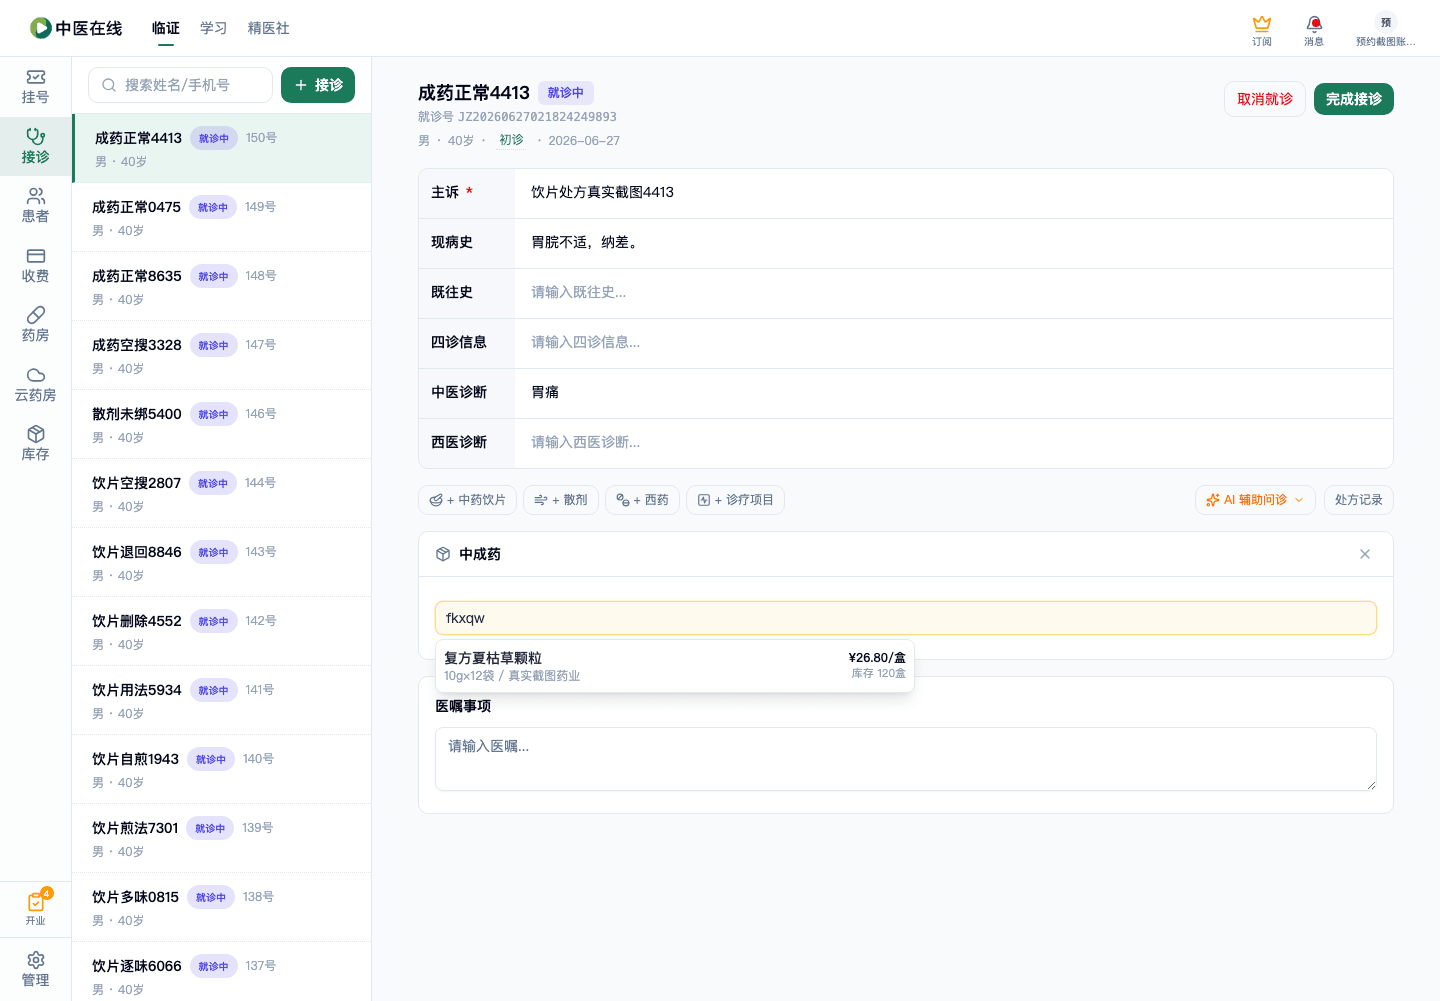Image resolution: width=1440 pixels, height=1001 pixels.
Task: Click the 医嘱事项 heading
Action: click(x=463, y=706)
